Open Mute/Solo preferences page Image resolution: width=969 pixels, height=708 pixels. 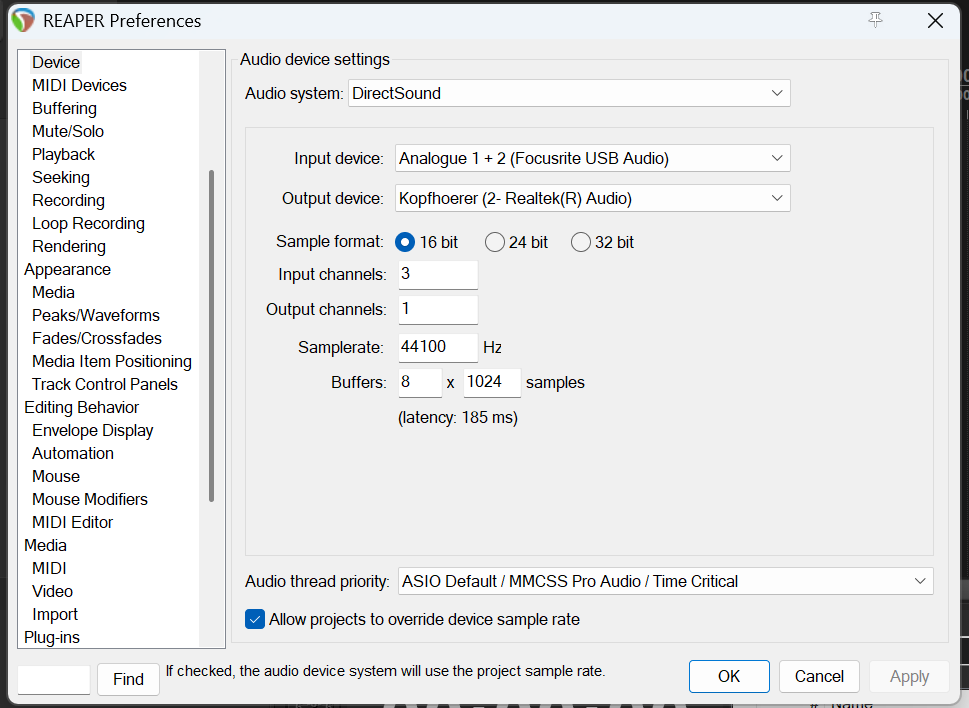[68, 131]
